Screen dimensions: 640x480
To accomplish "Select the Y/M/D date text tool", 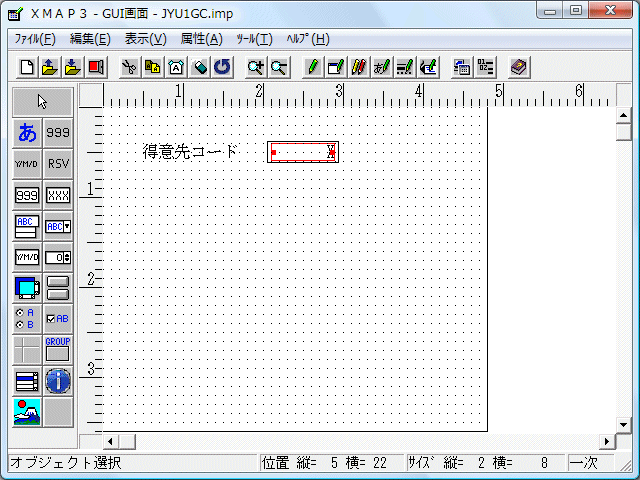I will coord(27,164).
